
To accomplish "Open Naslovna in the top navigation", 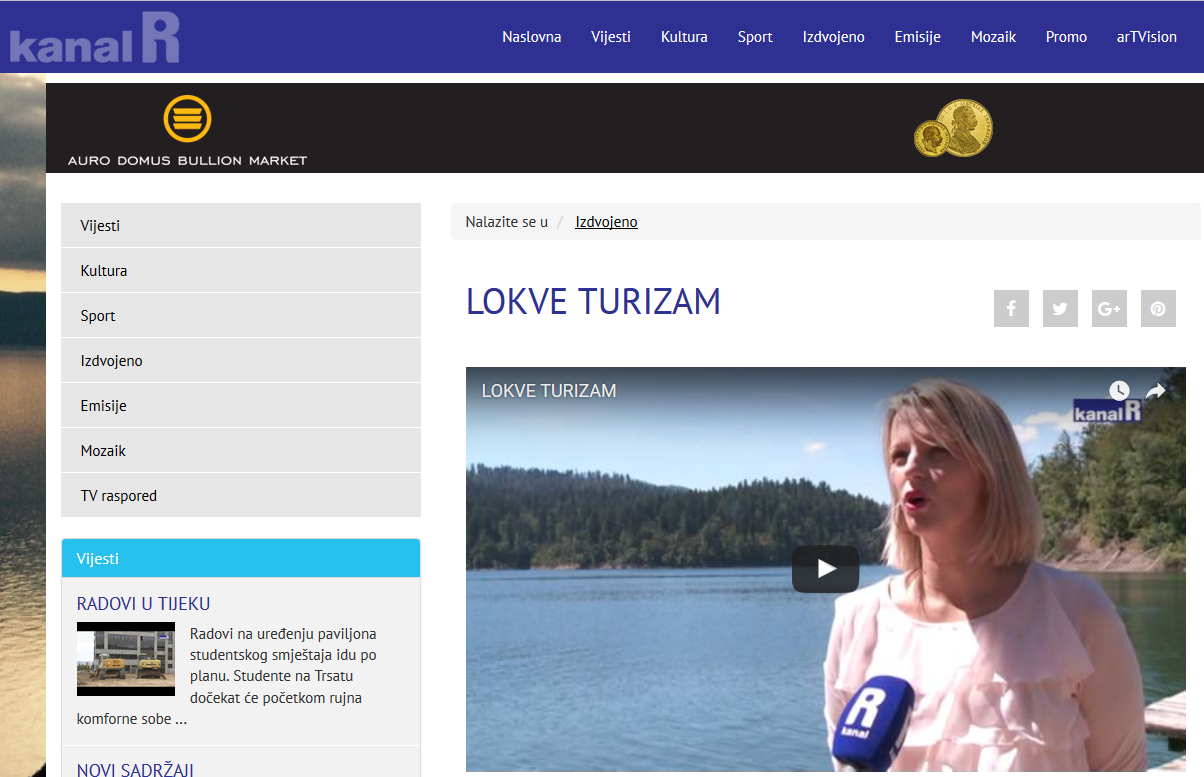I will (x=531, y=37).
